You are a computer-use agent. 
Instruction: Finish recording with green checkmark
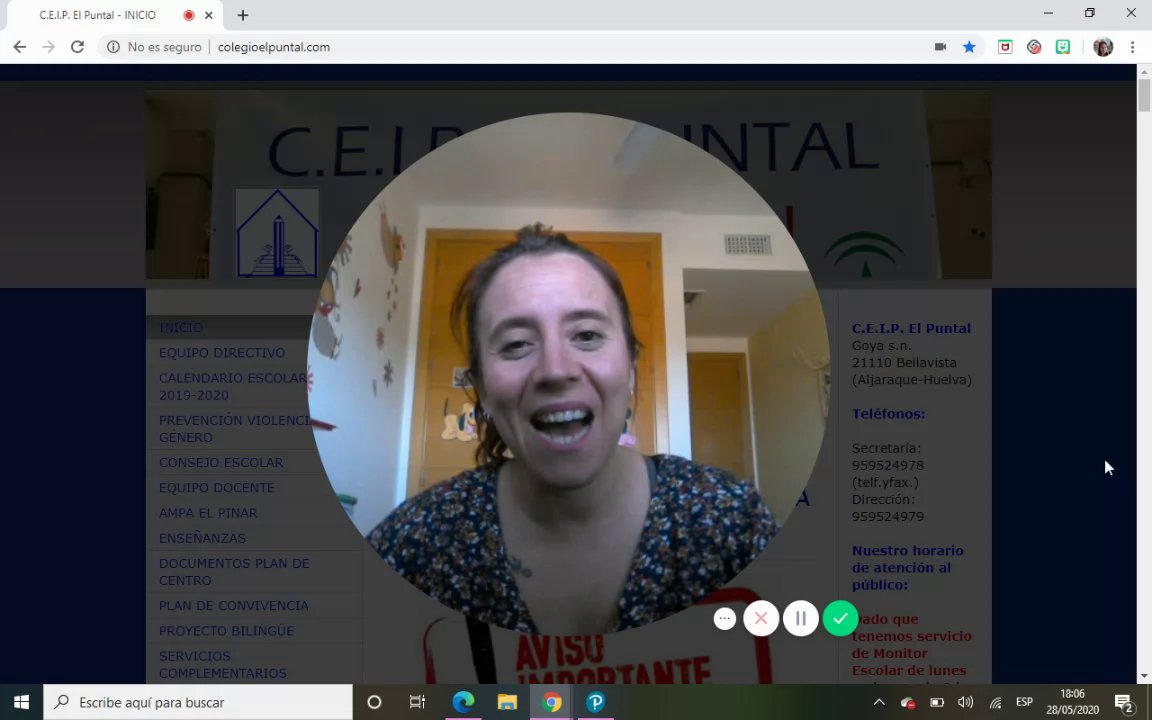(840, 619)
